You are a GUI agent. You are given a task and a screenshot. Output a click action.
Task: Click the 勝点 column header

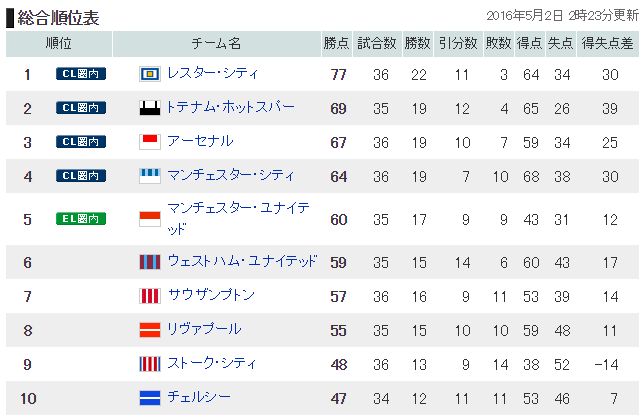pyautogui.click(x=336, y=44)
